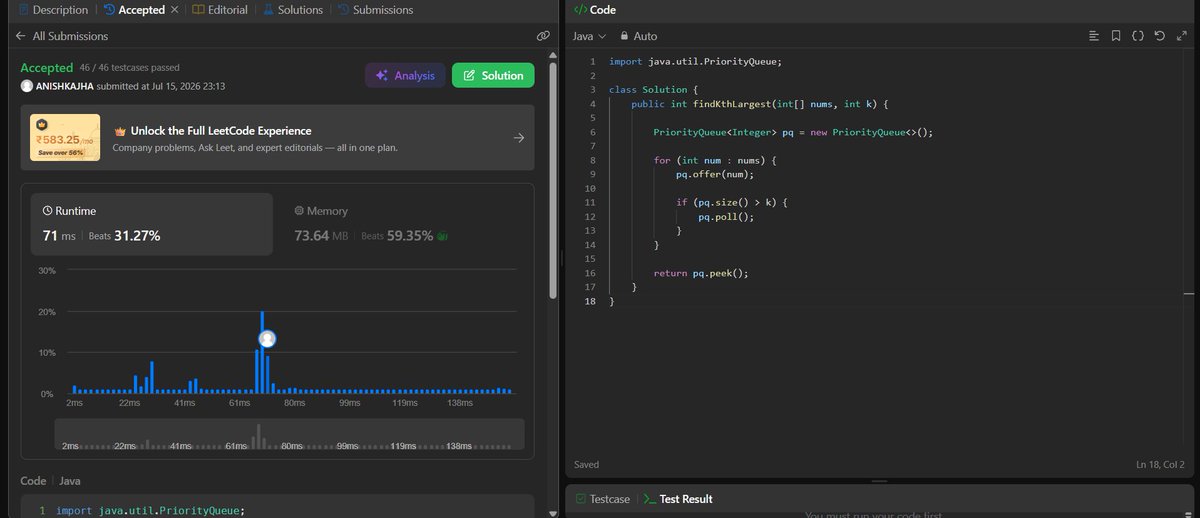
Task: Close the Accepted tab
Action: tap(175, 10)
